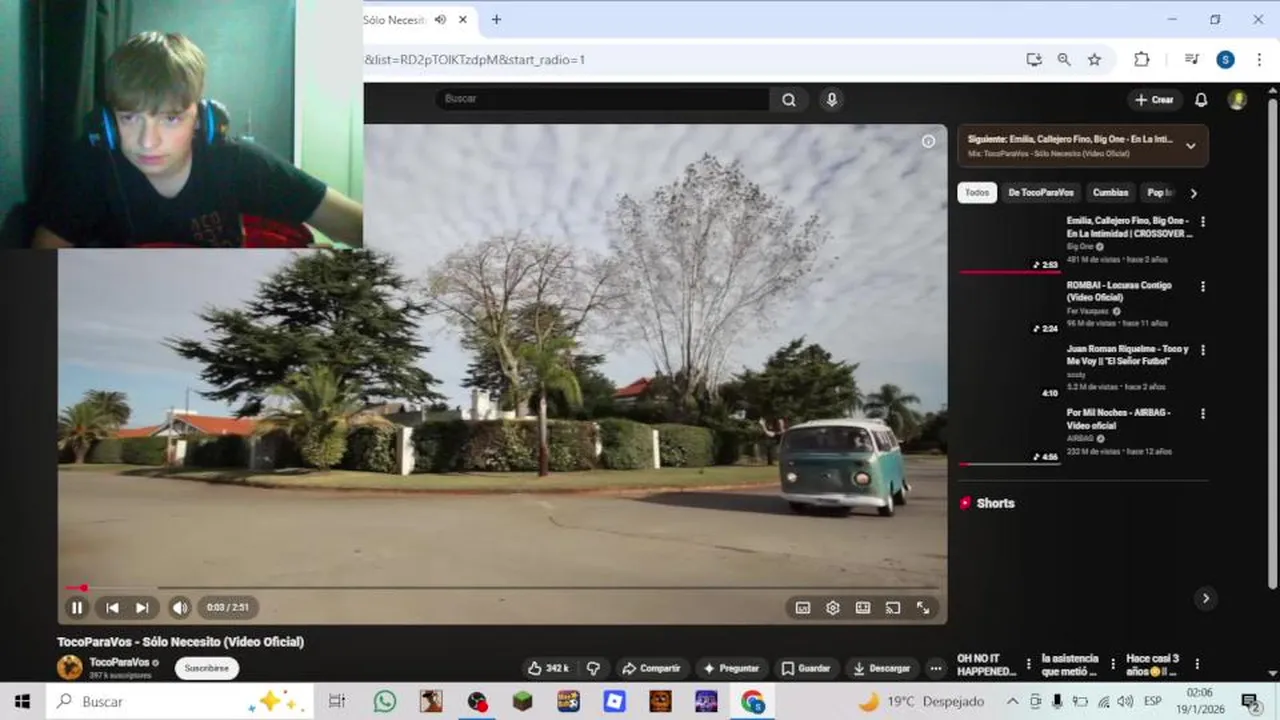Click the YouTube search magnifier button
This screenshot has height=720, width=1280.
789,99
